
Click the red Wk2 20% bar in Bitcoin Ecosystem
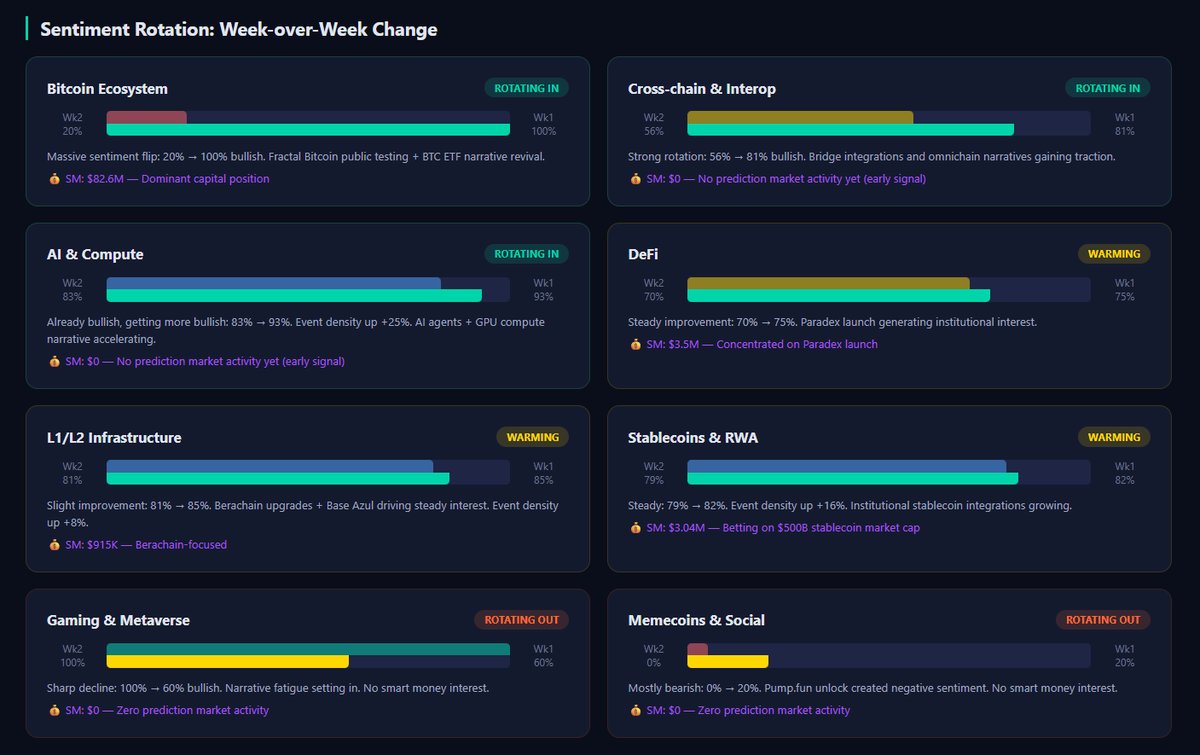pyautogui.click(x=147, y=117)
